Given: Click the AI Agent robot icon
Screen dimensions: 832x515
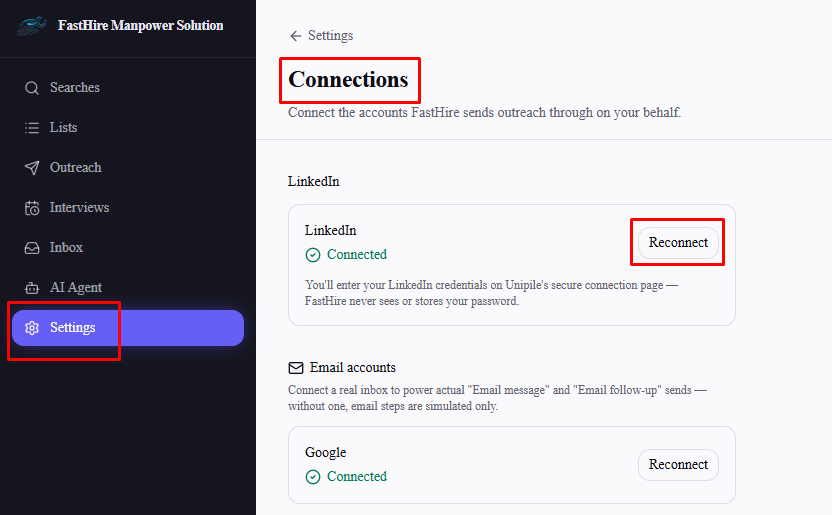Looking at the screenshot, I should (32, 288).
